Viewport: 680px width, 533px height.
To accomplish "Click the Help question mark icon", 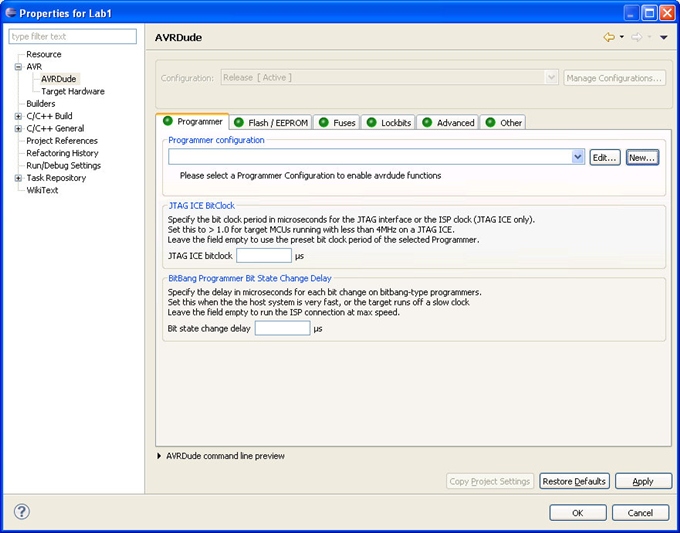I will click(22, 512).
